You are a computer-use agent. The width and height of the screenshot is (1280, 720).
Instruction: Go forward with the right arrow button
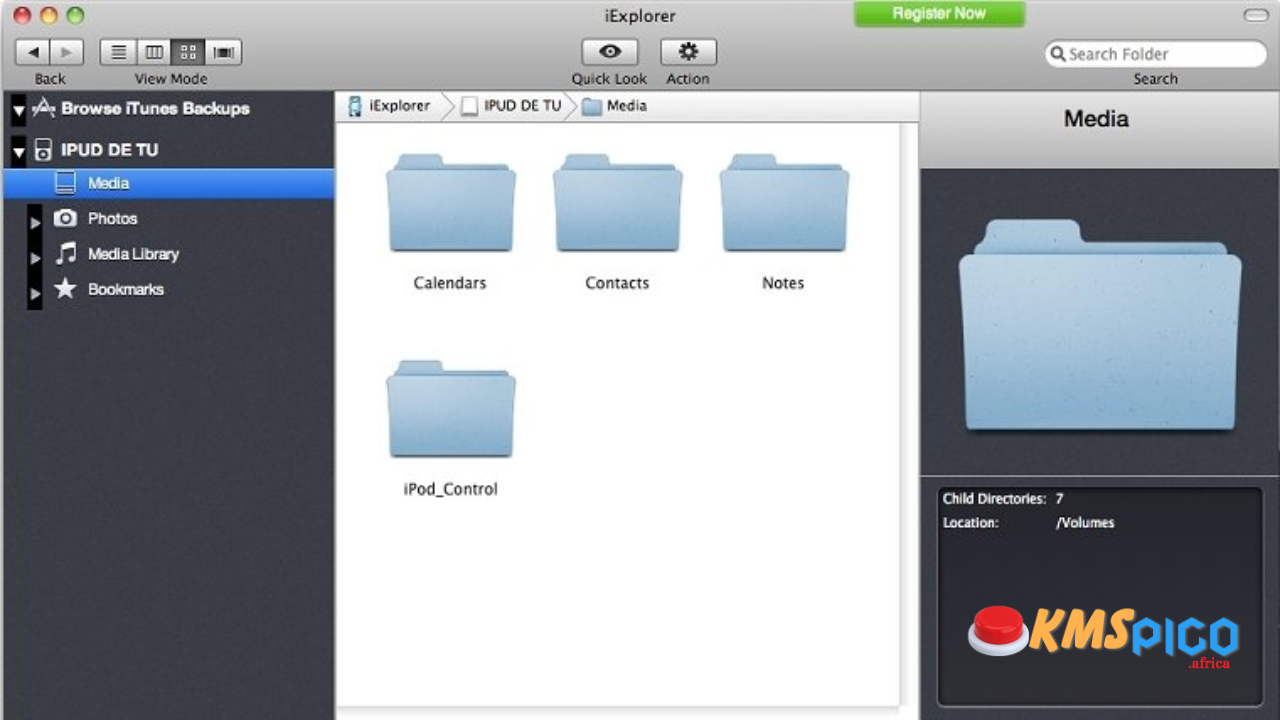(x=66, y=52)
